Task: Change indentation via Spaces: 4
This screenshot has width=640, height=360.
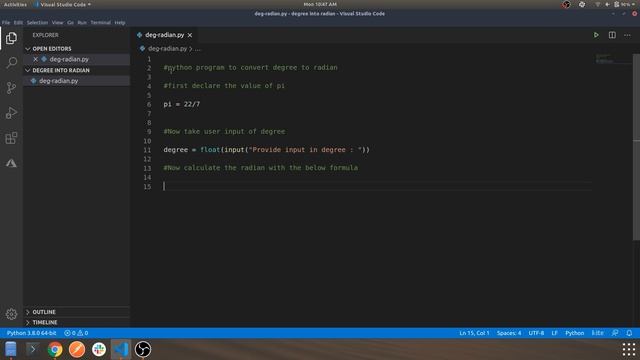Action: (509, 333)
